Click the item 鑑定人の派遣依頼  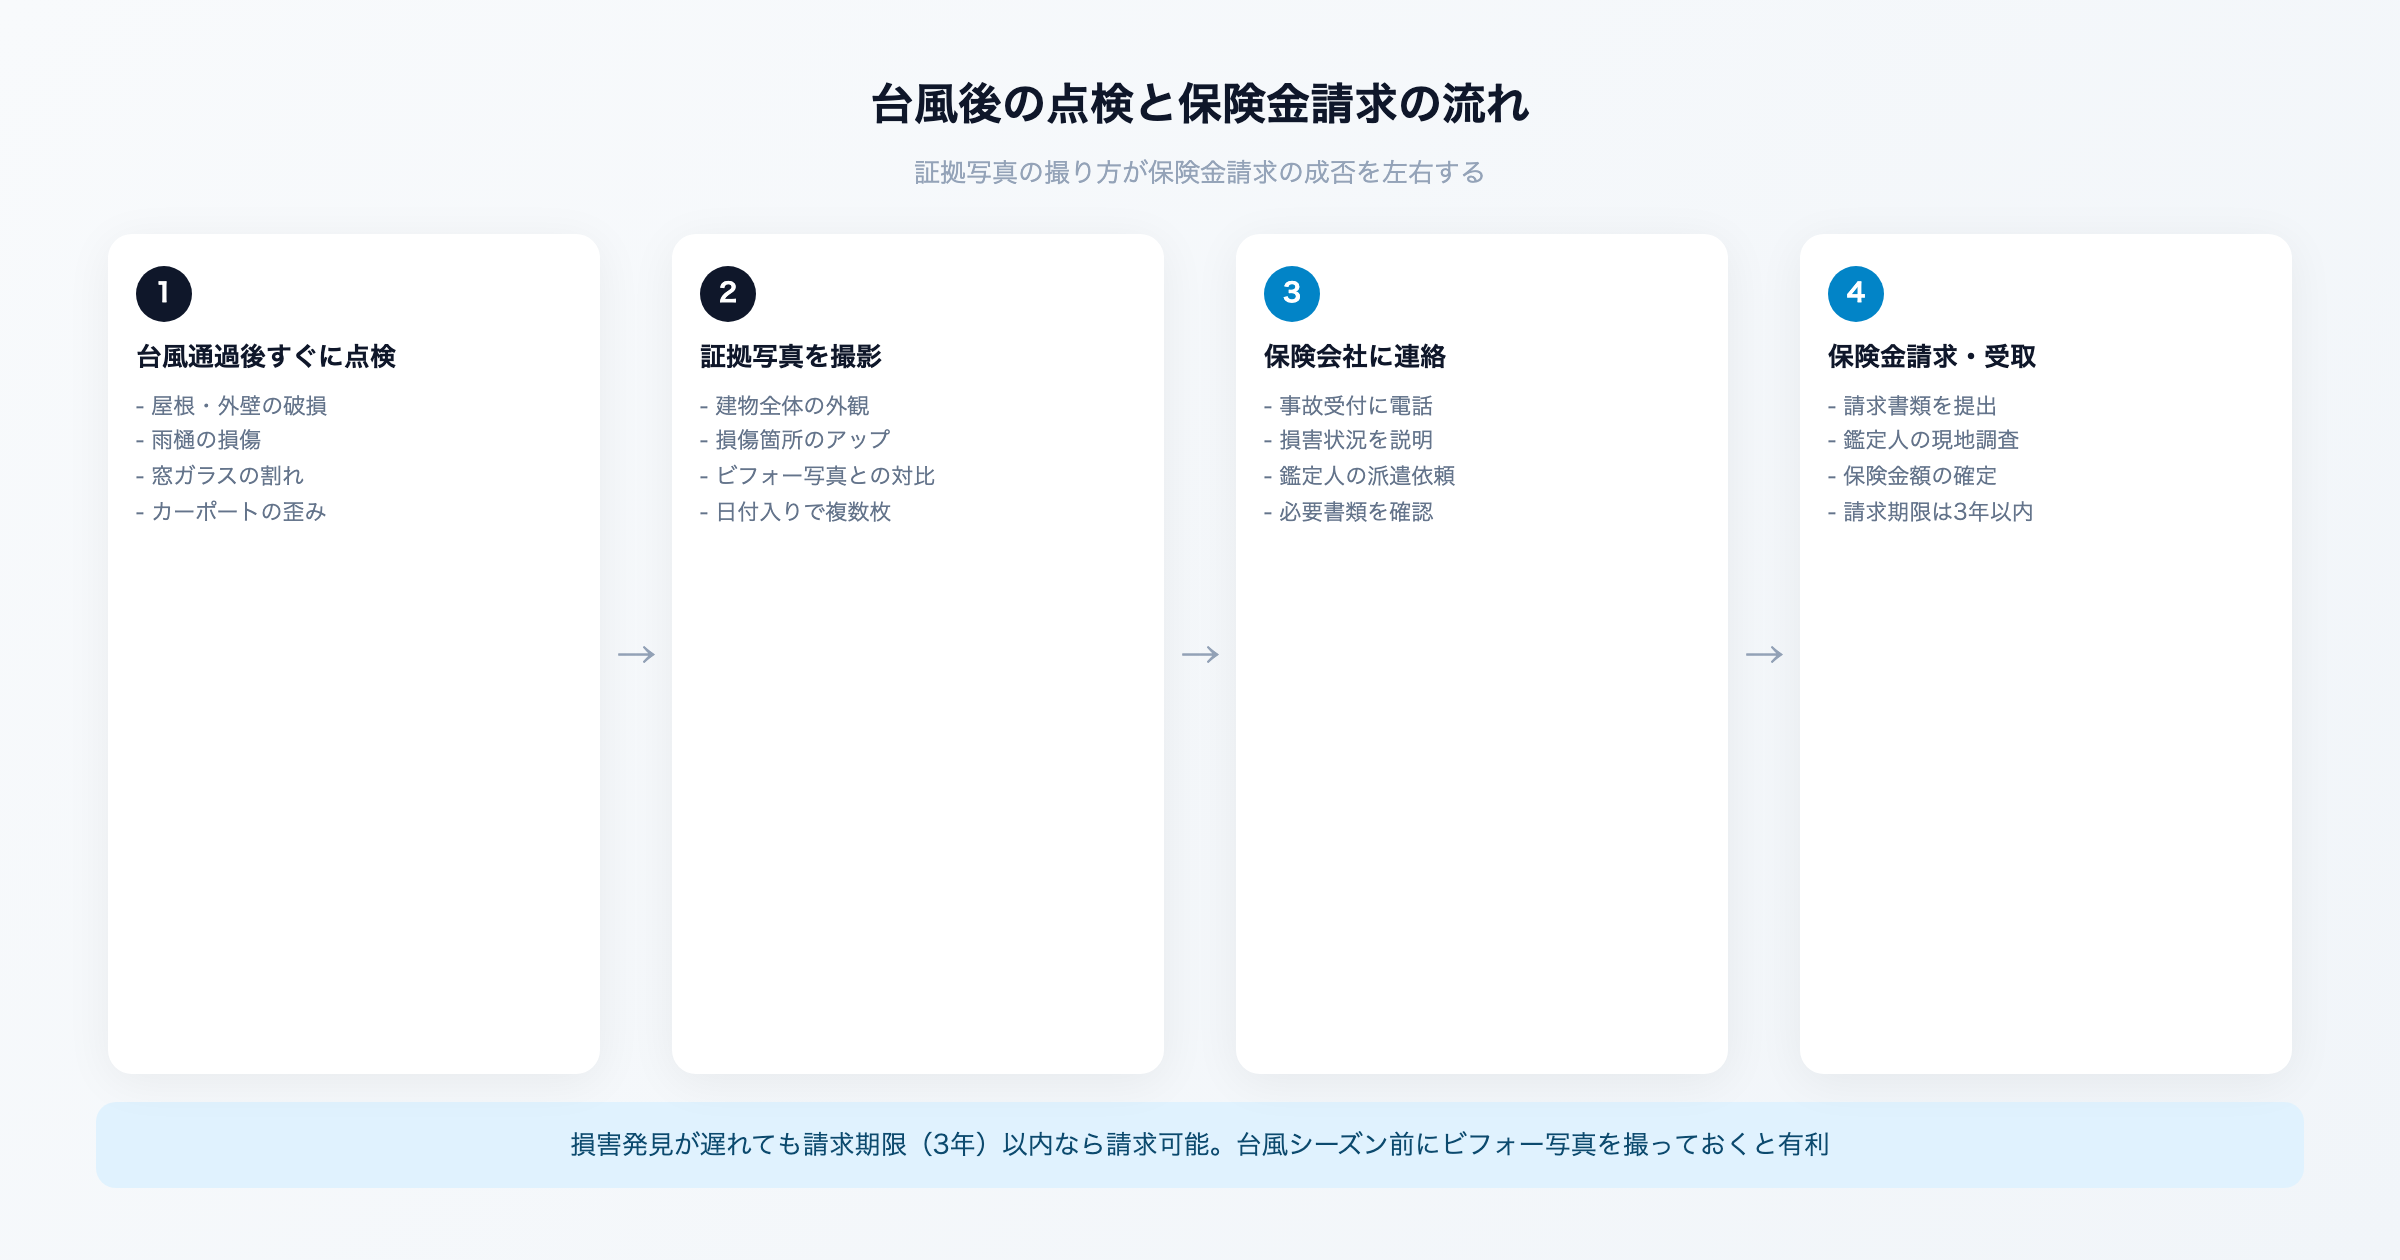click(1360, 476)
